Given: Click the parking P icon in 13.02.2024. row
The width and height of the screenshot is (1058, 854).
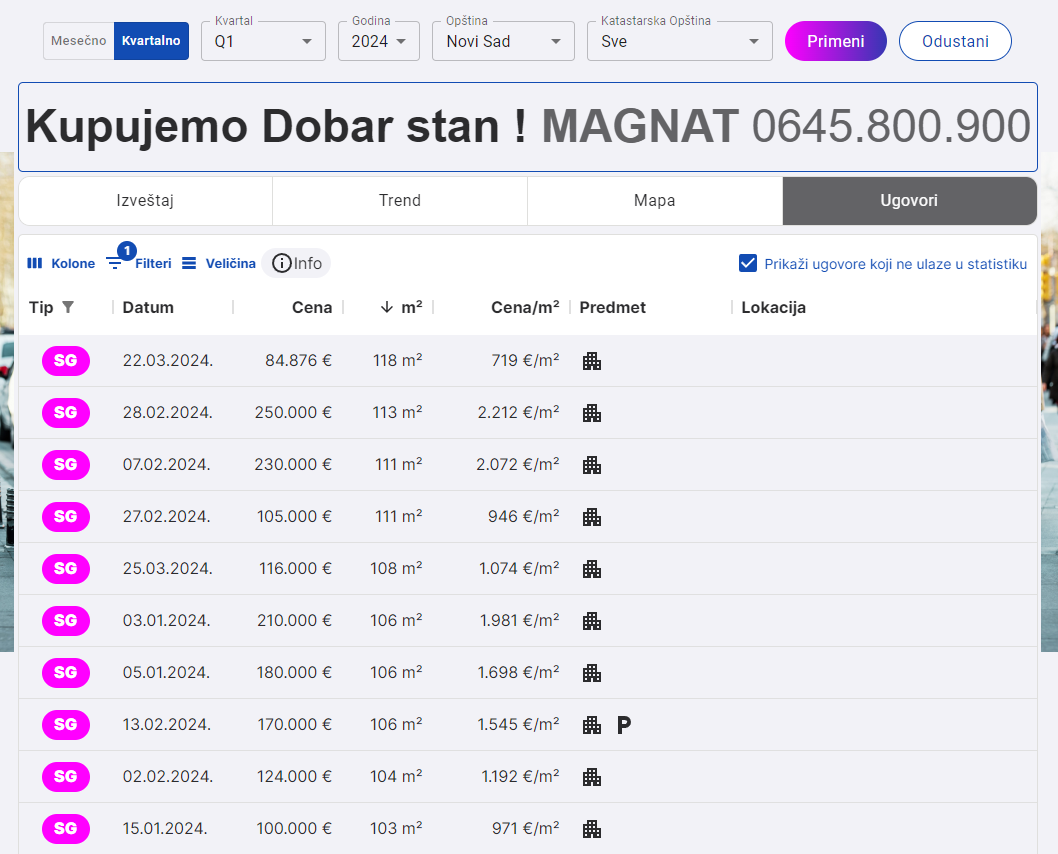Looking at the screenshot, I should pos(624,725).
